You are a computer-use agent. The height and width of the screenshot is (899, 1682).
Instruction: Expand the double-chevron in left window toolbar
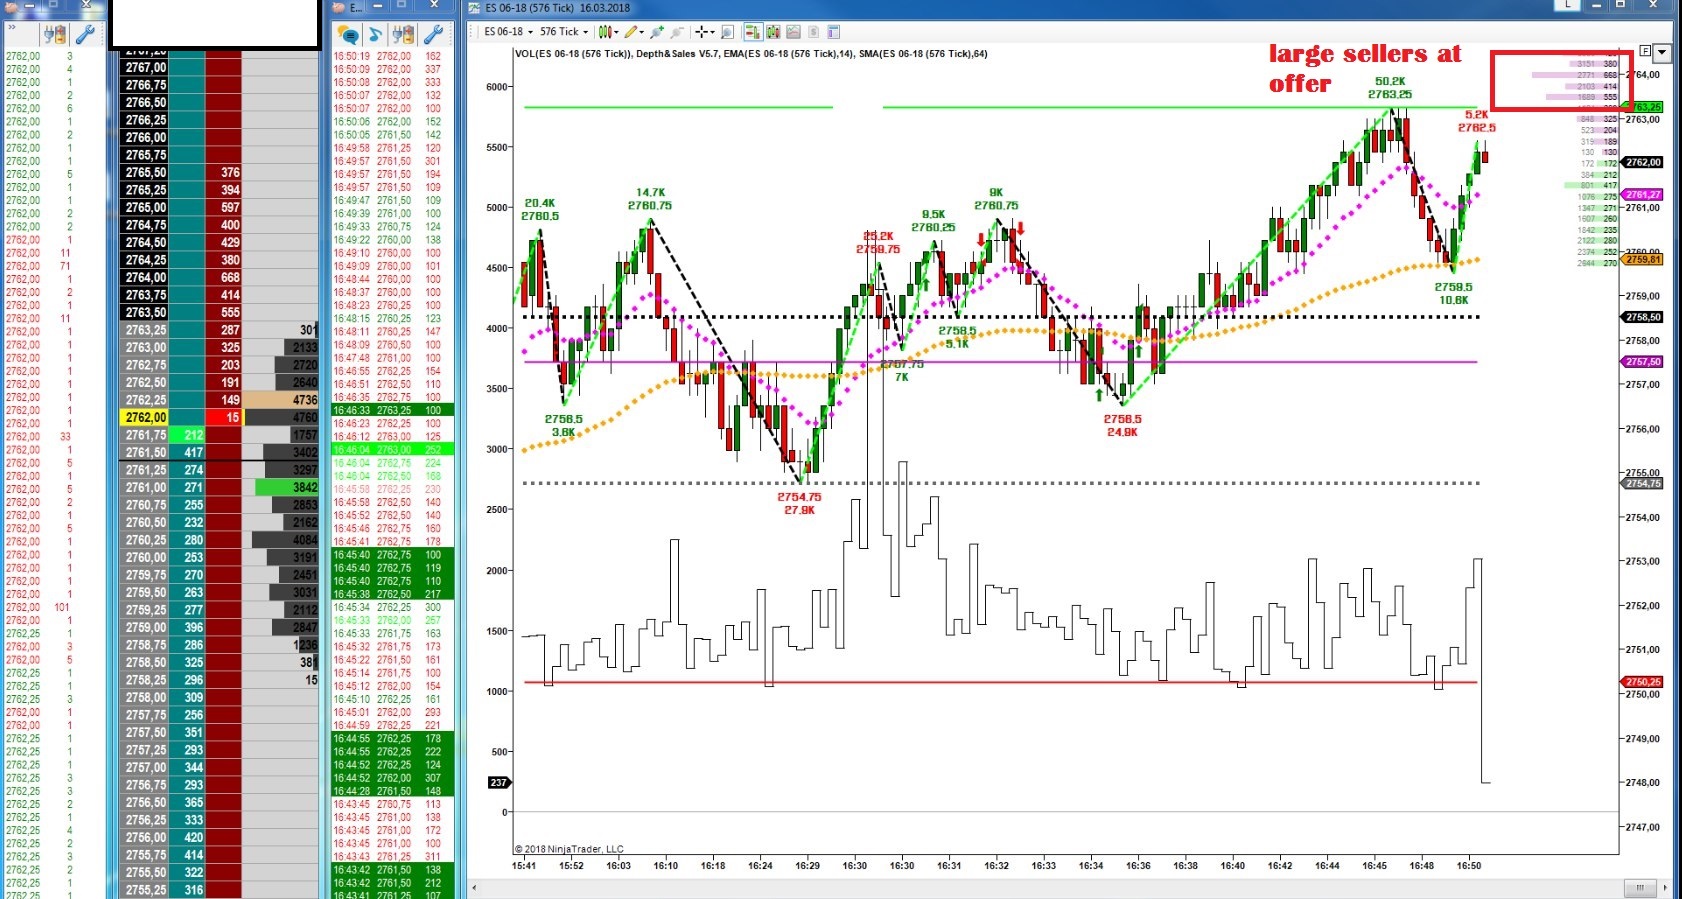coord(12,28)
